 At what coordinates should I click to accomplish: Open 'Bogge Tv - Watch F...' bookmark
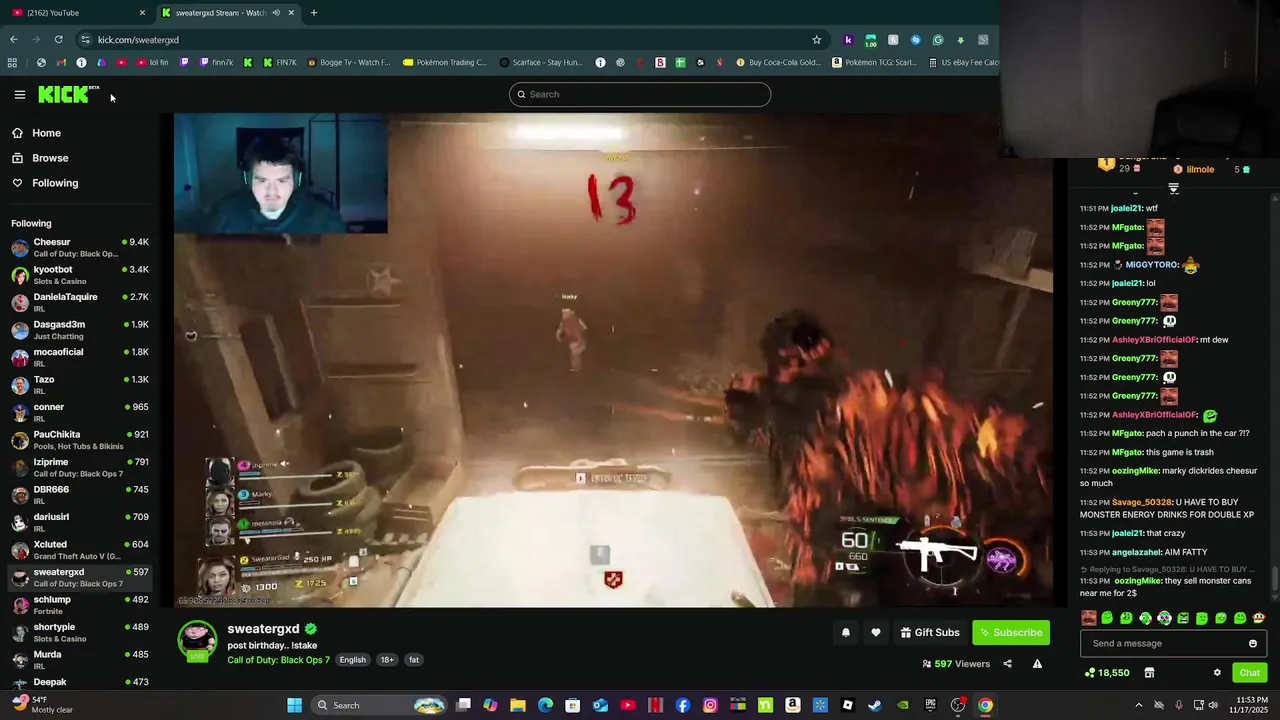348,62
